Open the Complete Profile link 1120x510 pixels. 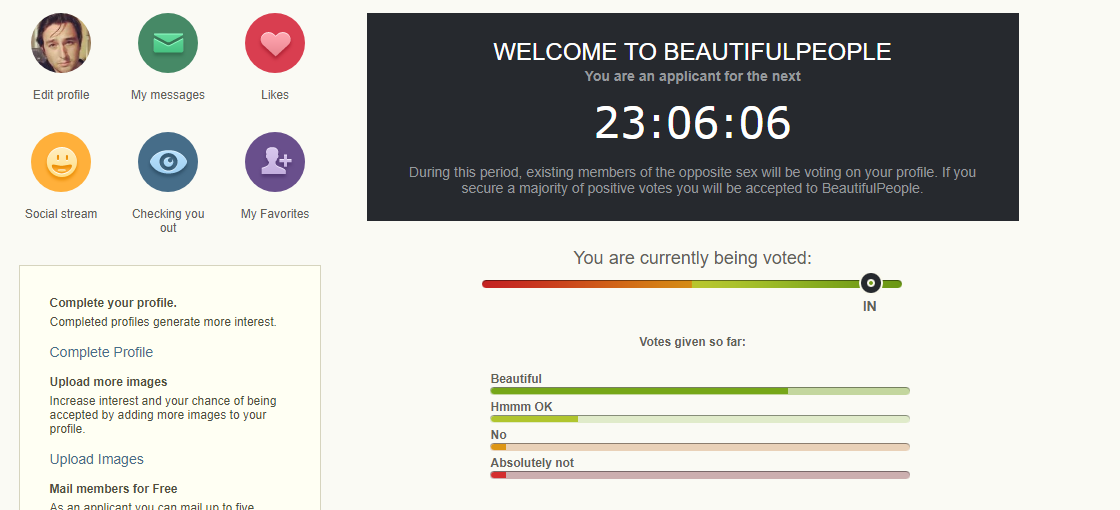click(101, 352)
